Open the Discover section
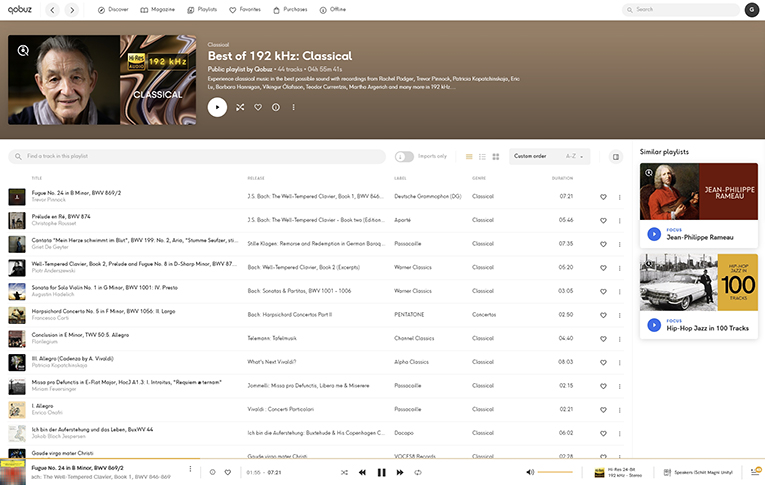This screenshot has width=765, height=485. click(x=113, y=10)
